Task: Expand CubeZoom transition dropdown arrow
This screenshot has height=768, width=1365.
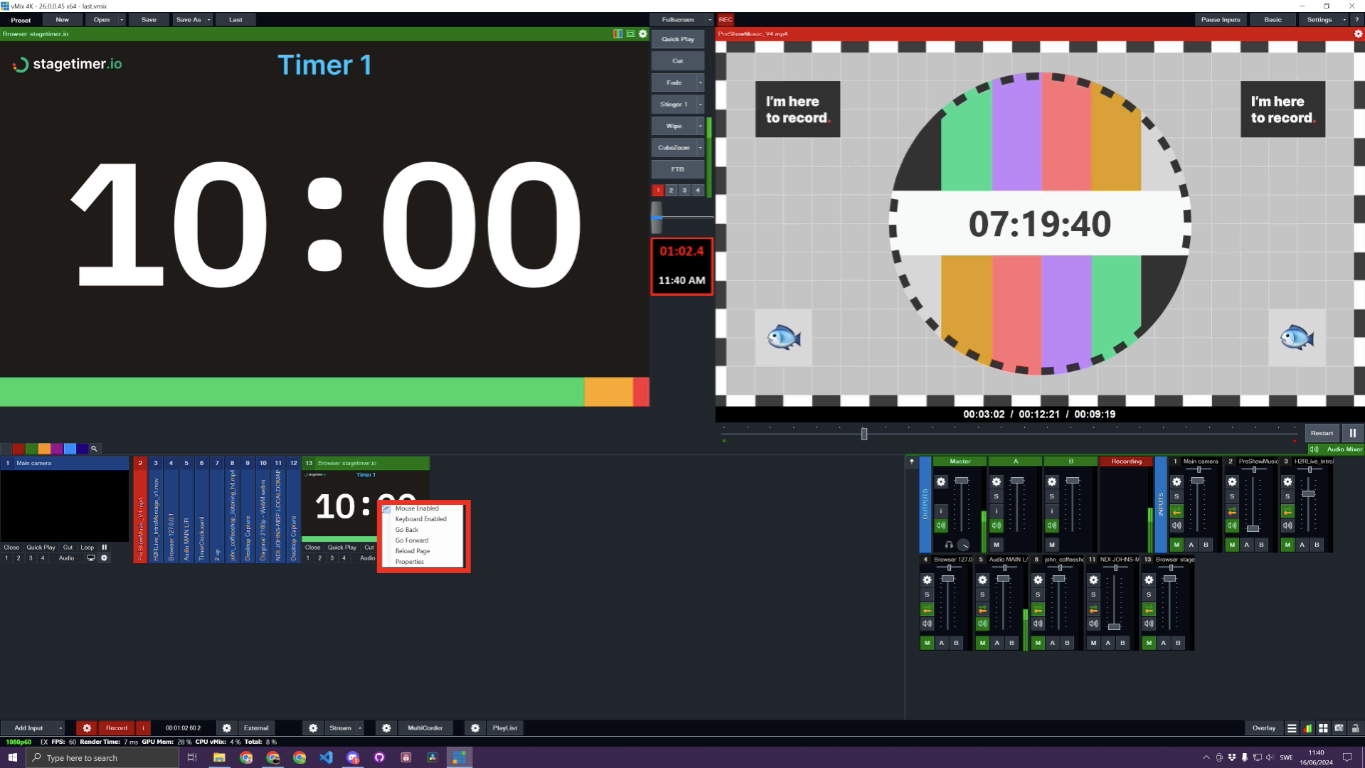Action: (700, 147)
